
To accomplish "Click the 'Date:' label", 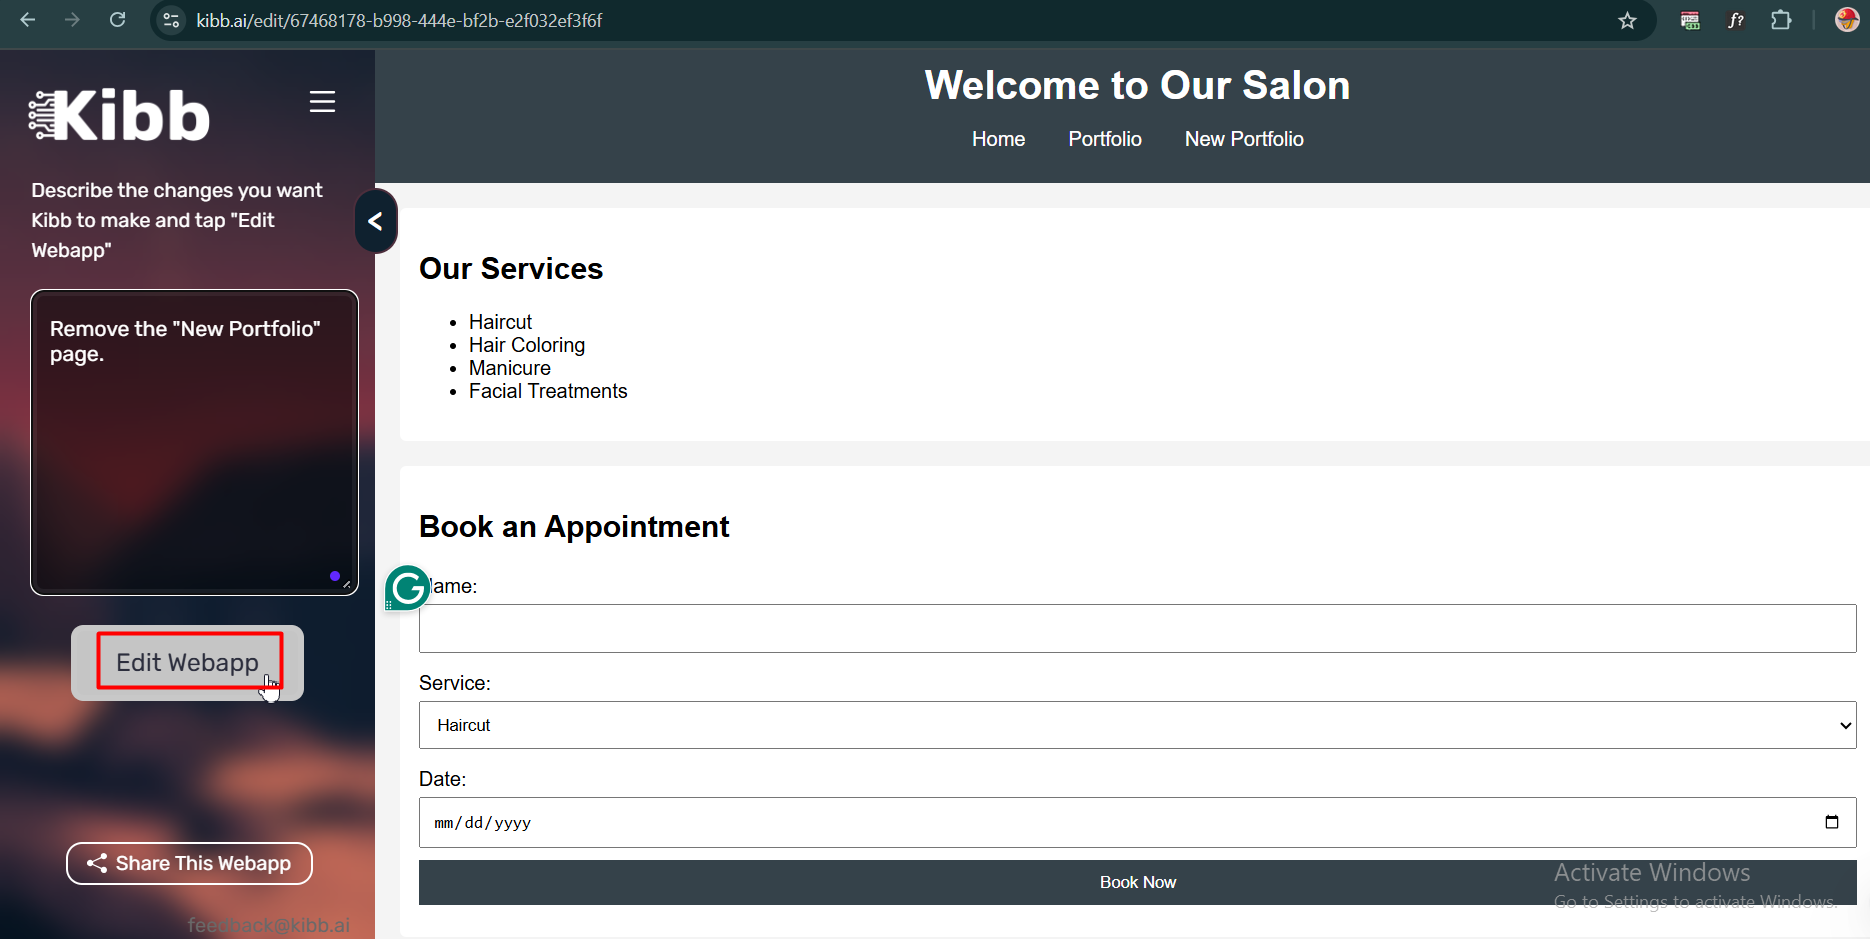I will [x=443, y=779].
